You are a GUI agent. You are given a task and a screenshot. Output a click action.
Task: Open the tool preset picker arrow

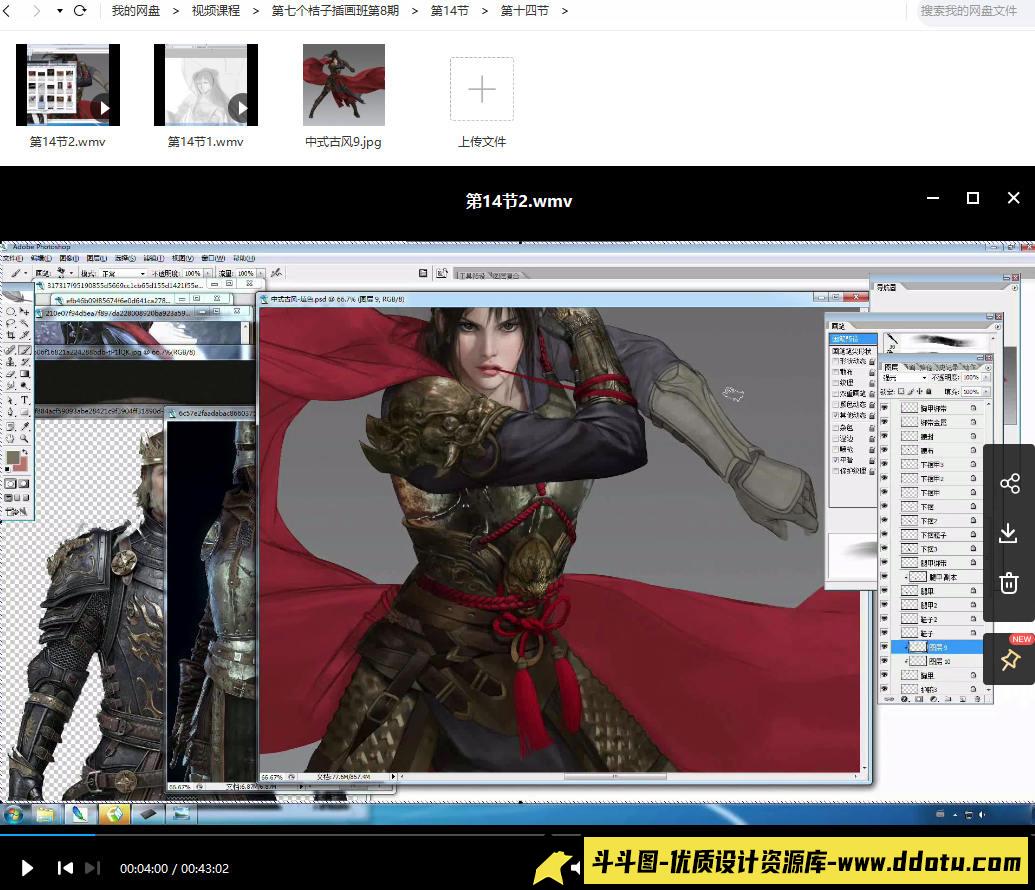coord(25,273)
